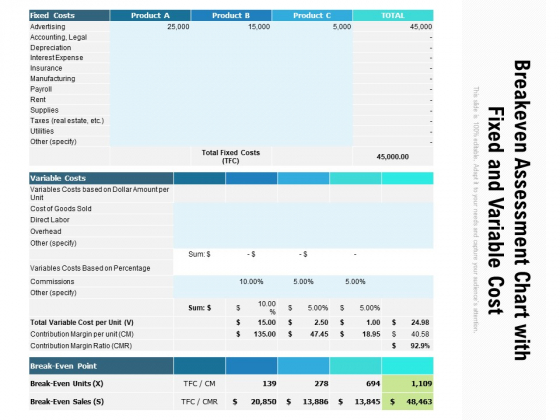The image size is (560, 420).
Task: Select the Advertising row label
Action: point(48,27)
